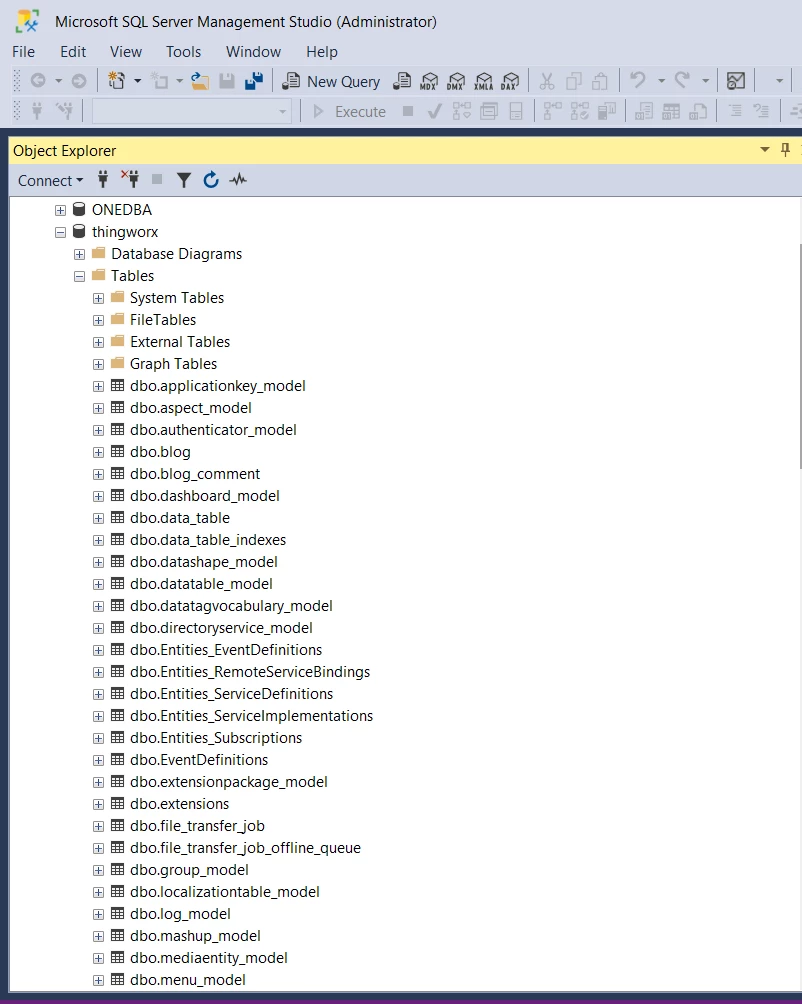The image size is (802, 1004).
Task: Open the Database Engine Query icon
Action: pos(402,81)
